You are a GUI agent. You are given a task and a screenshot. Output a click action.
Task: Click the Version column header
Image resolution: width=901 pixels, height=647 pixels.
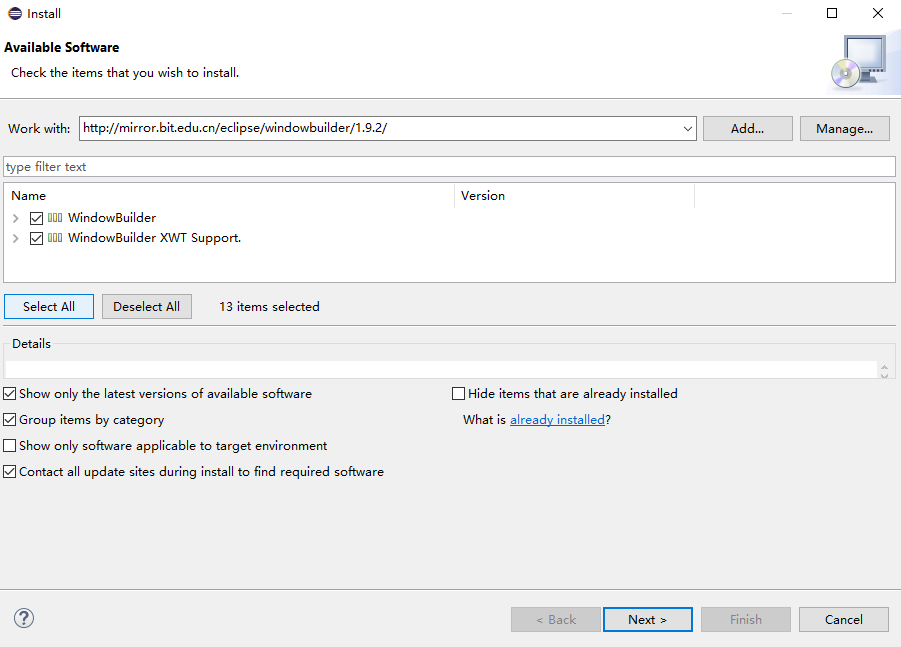tap(575, 196)
